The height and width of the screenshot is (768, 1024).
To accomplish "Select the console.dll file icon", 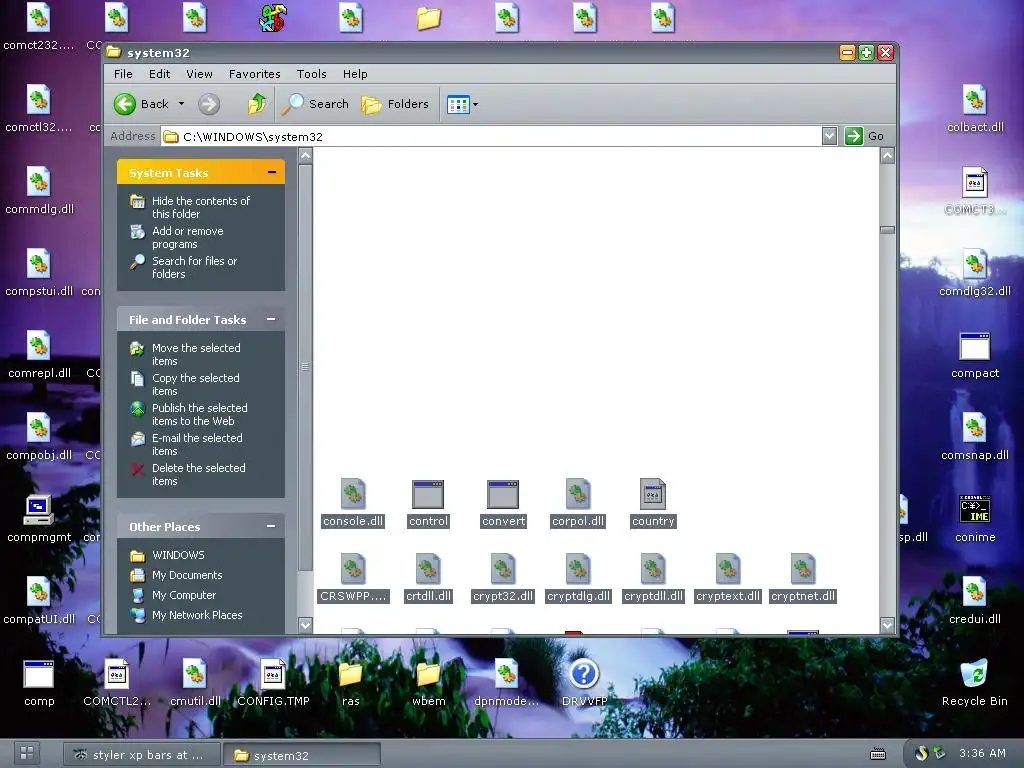I will pyautogui.click(x=353, y=494).
